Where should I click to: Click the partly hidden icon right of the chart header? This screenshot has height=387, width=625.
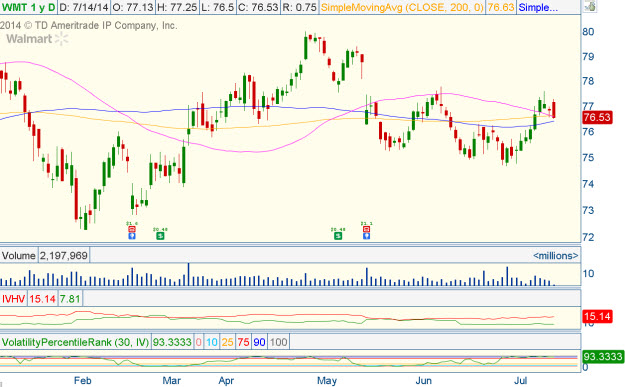591,6
